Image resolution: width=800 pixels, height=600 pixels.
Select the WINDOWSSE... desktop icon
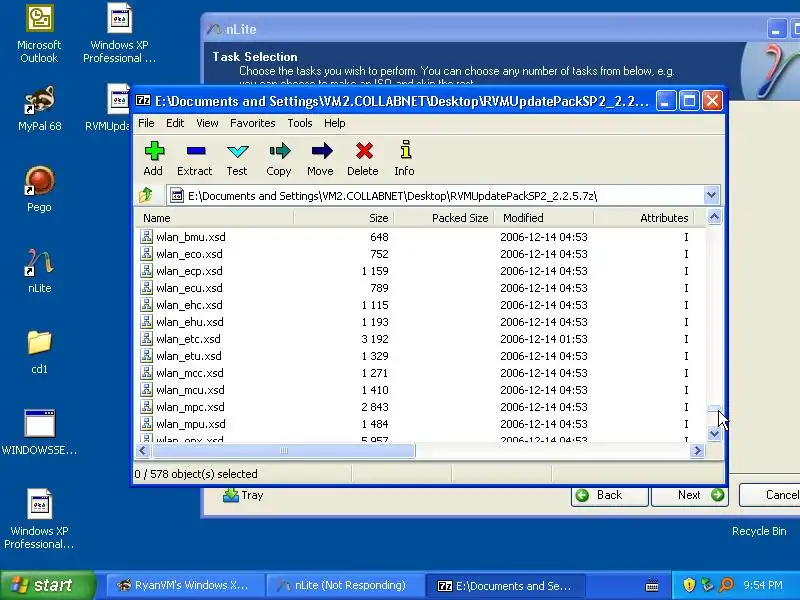point(39,423)
